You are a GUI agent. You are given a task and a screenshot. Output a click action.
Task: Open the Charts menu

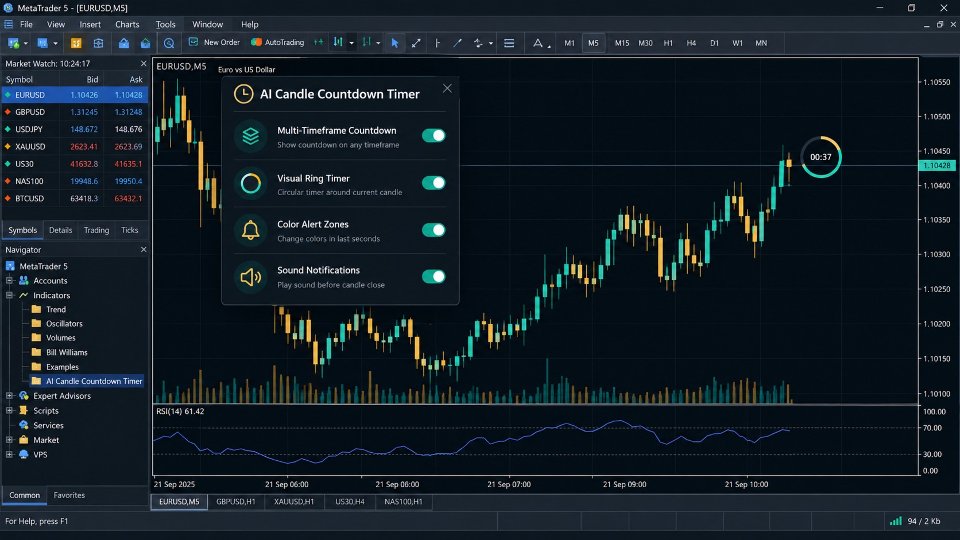127,24
